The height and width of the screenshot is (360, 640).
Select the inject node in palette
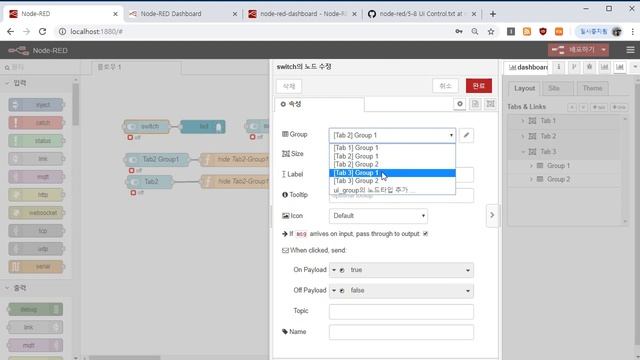[36, 105]
